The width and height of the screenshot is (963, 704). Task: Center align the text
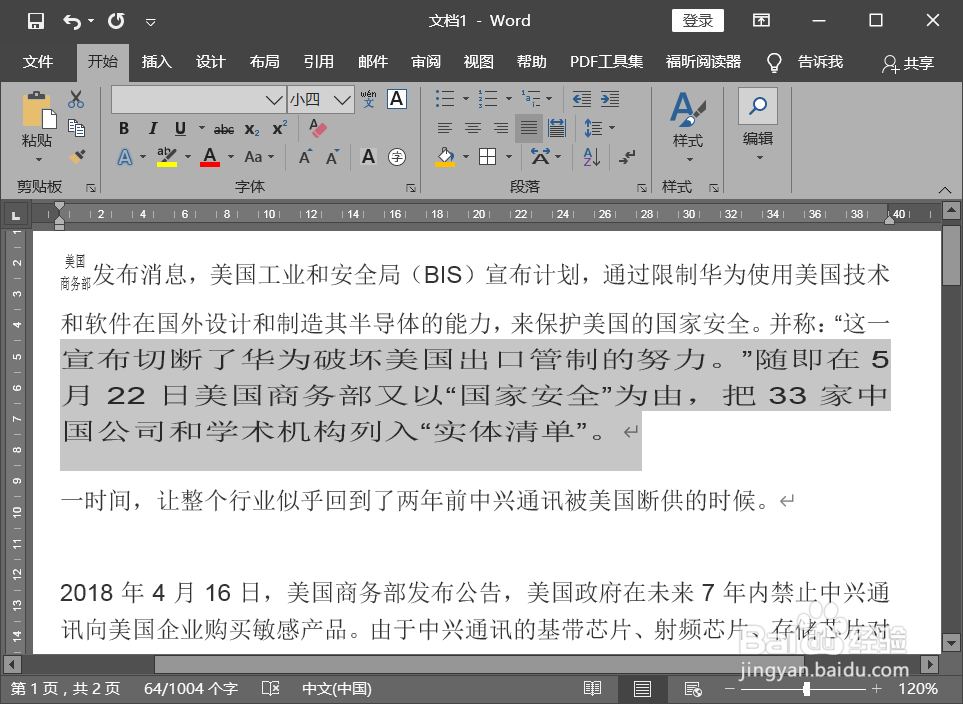(473, 128)
